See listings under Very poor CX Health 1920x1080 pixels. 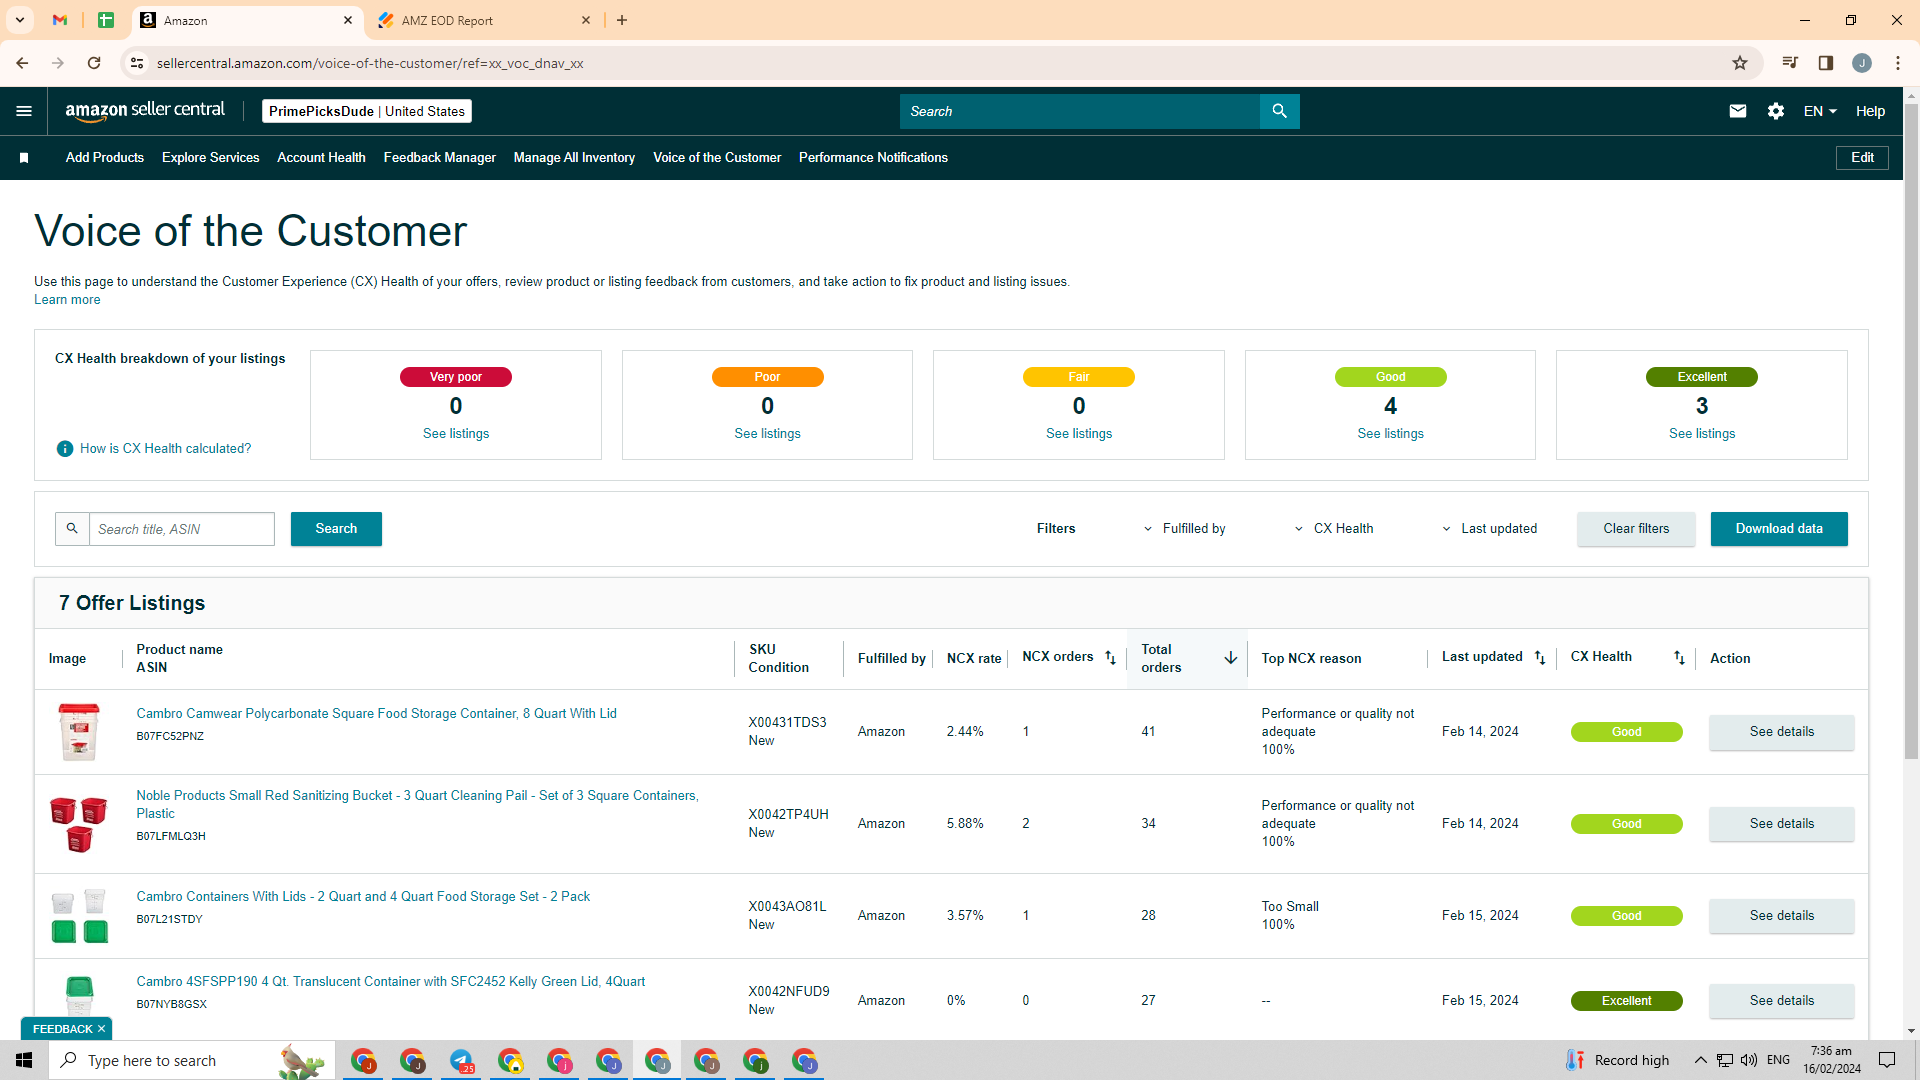point(456,434)
